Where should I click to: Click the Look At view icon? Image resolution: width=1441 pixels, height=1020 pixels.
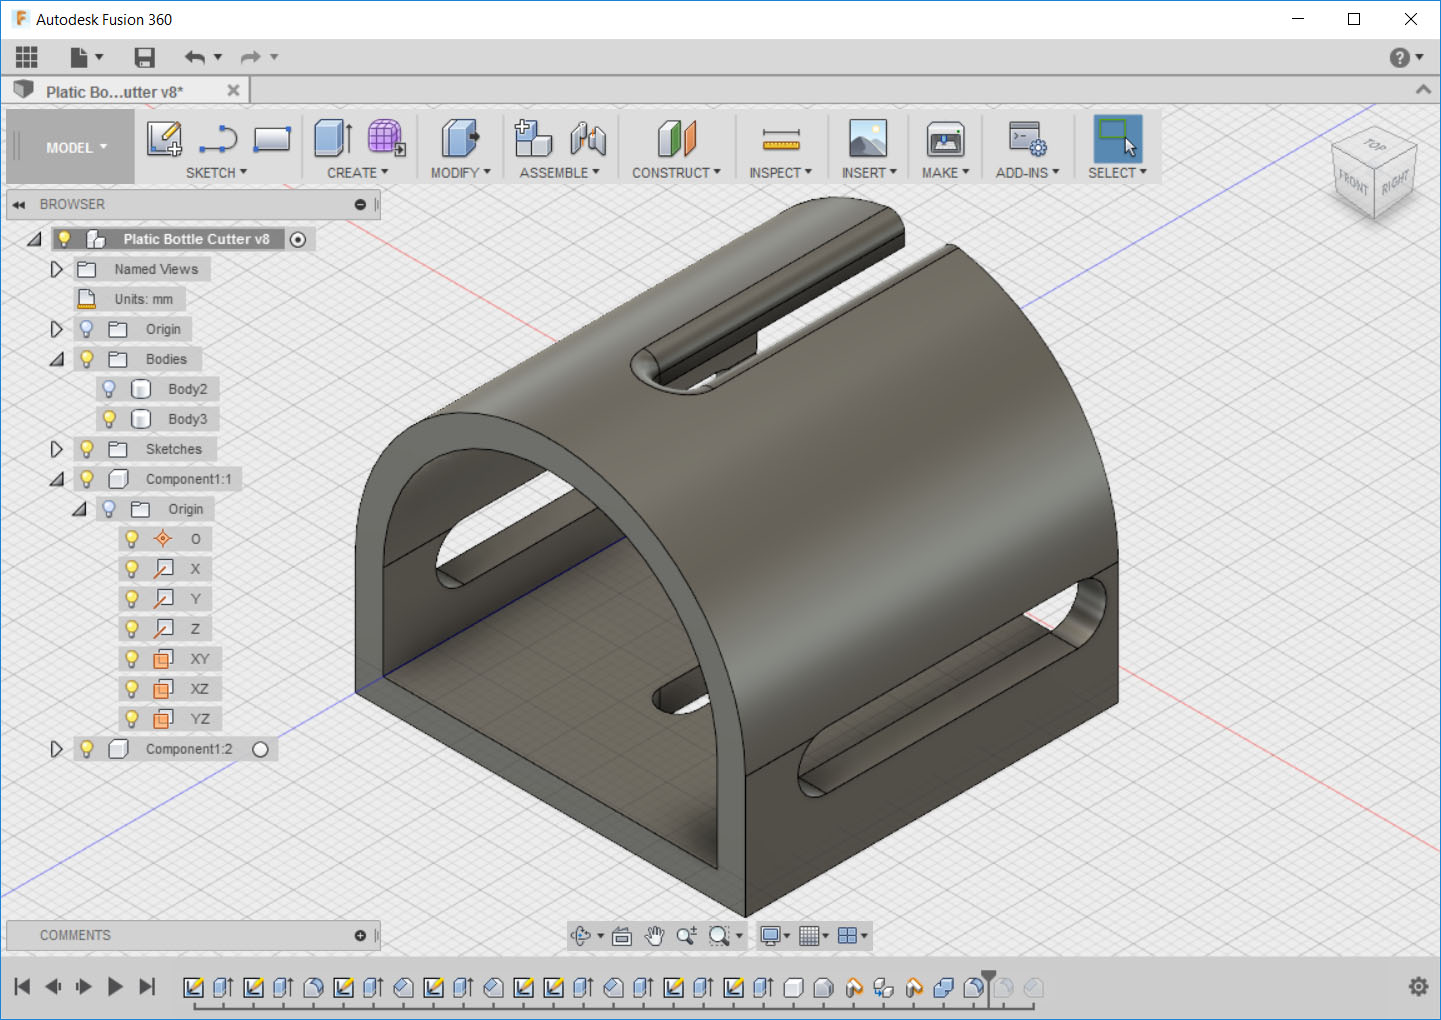pyautogui.click(x=622, y=935)
